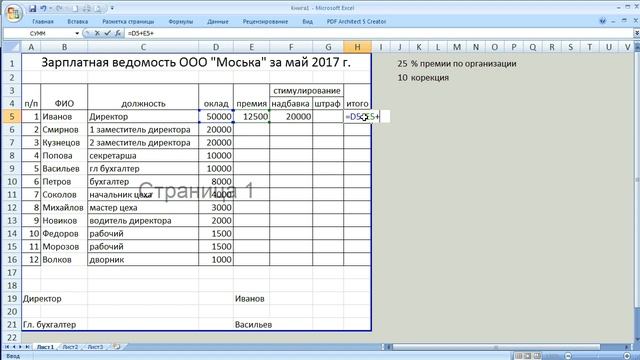The width and height of the screenshot is (640, 360).
Task: Open the Рецензирование ribbon tab
Action: click(x=265, y=22)
